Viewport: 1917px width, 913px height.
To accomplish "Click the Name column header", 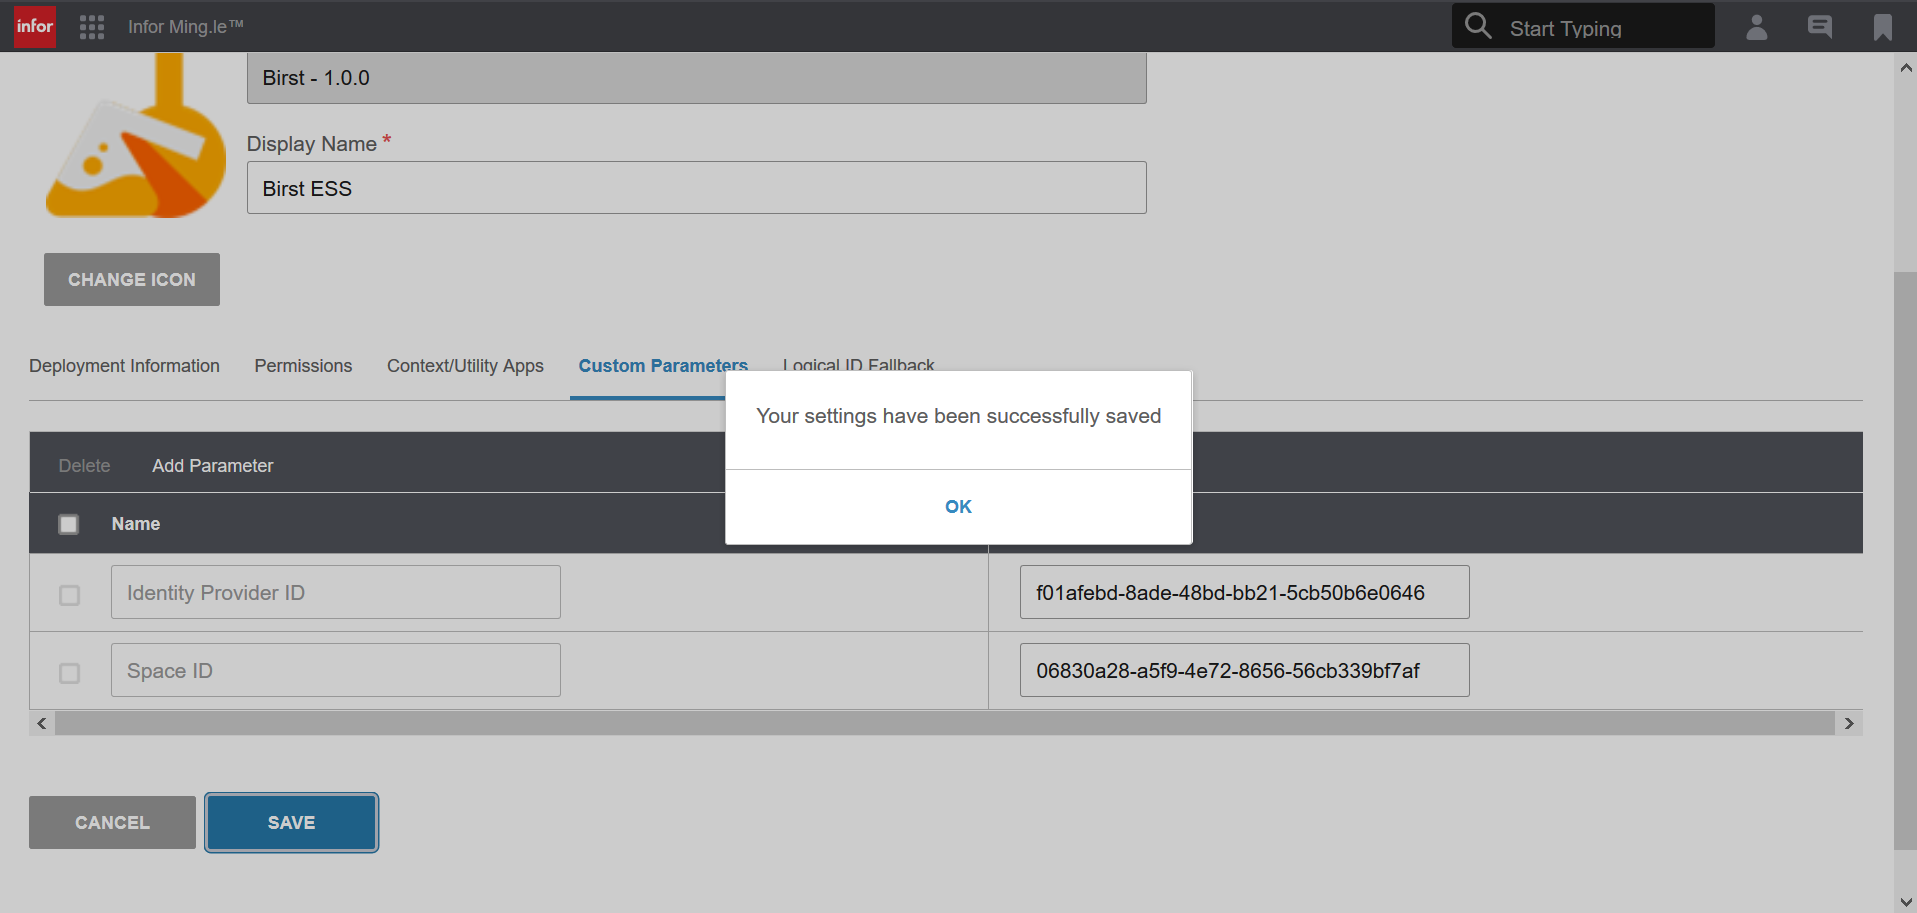I will (136, 524).
